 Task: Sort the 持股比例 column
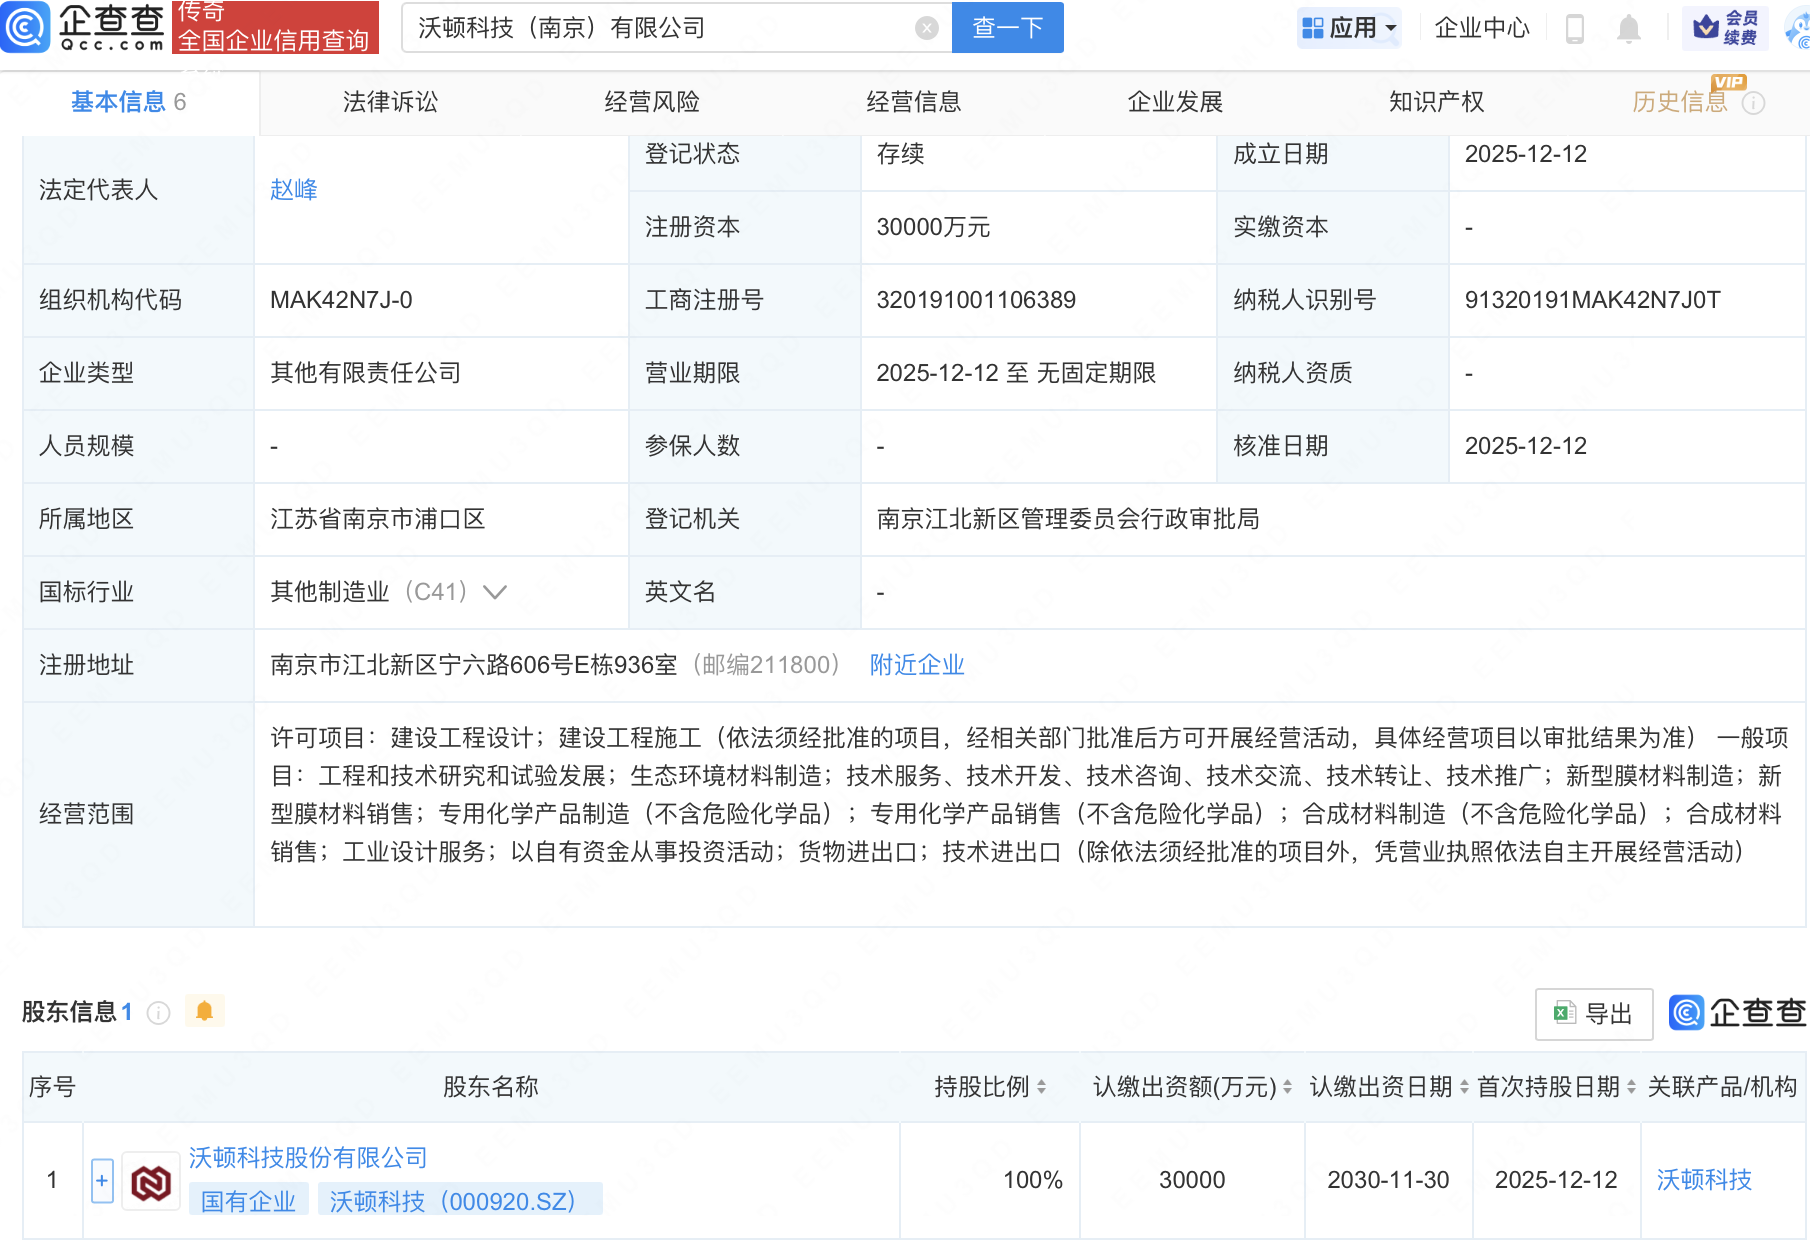(1041, 1087)
